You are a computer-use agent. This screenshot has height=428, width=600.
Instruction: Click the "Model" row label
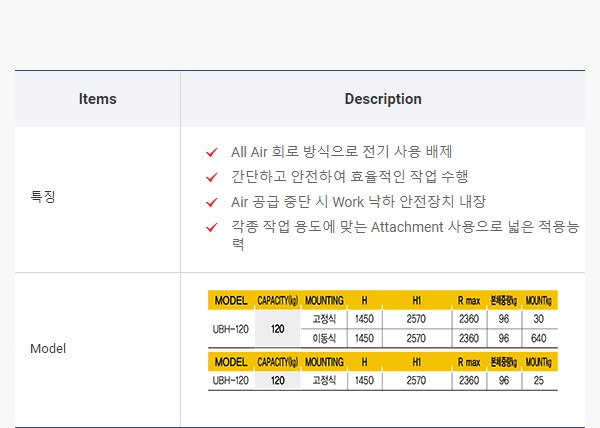tap(48, 349)
